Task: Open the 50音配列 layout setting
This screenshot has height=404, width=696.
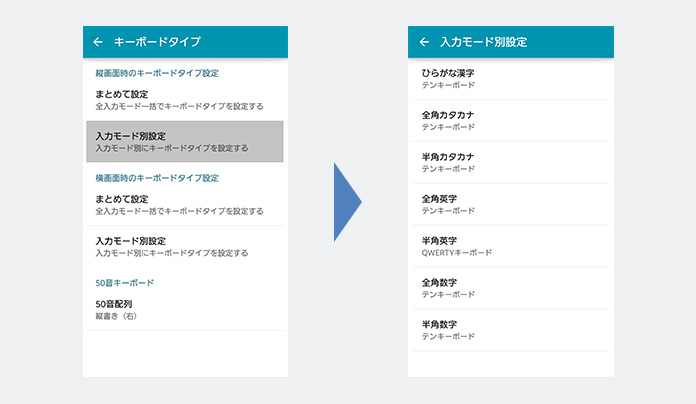Action: 185,309
